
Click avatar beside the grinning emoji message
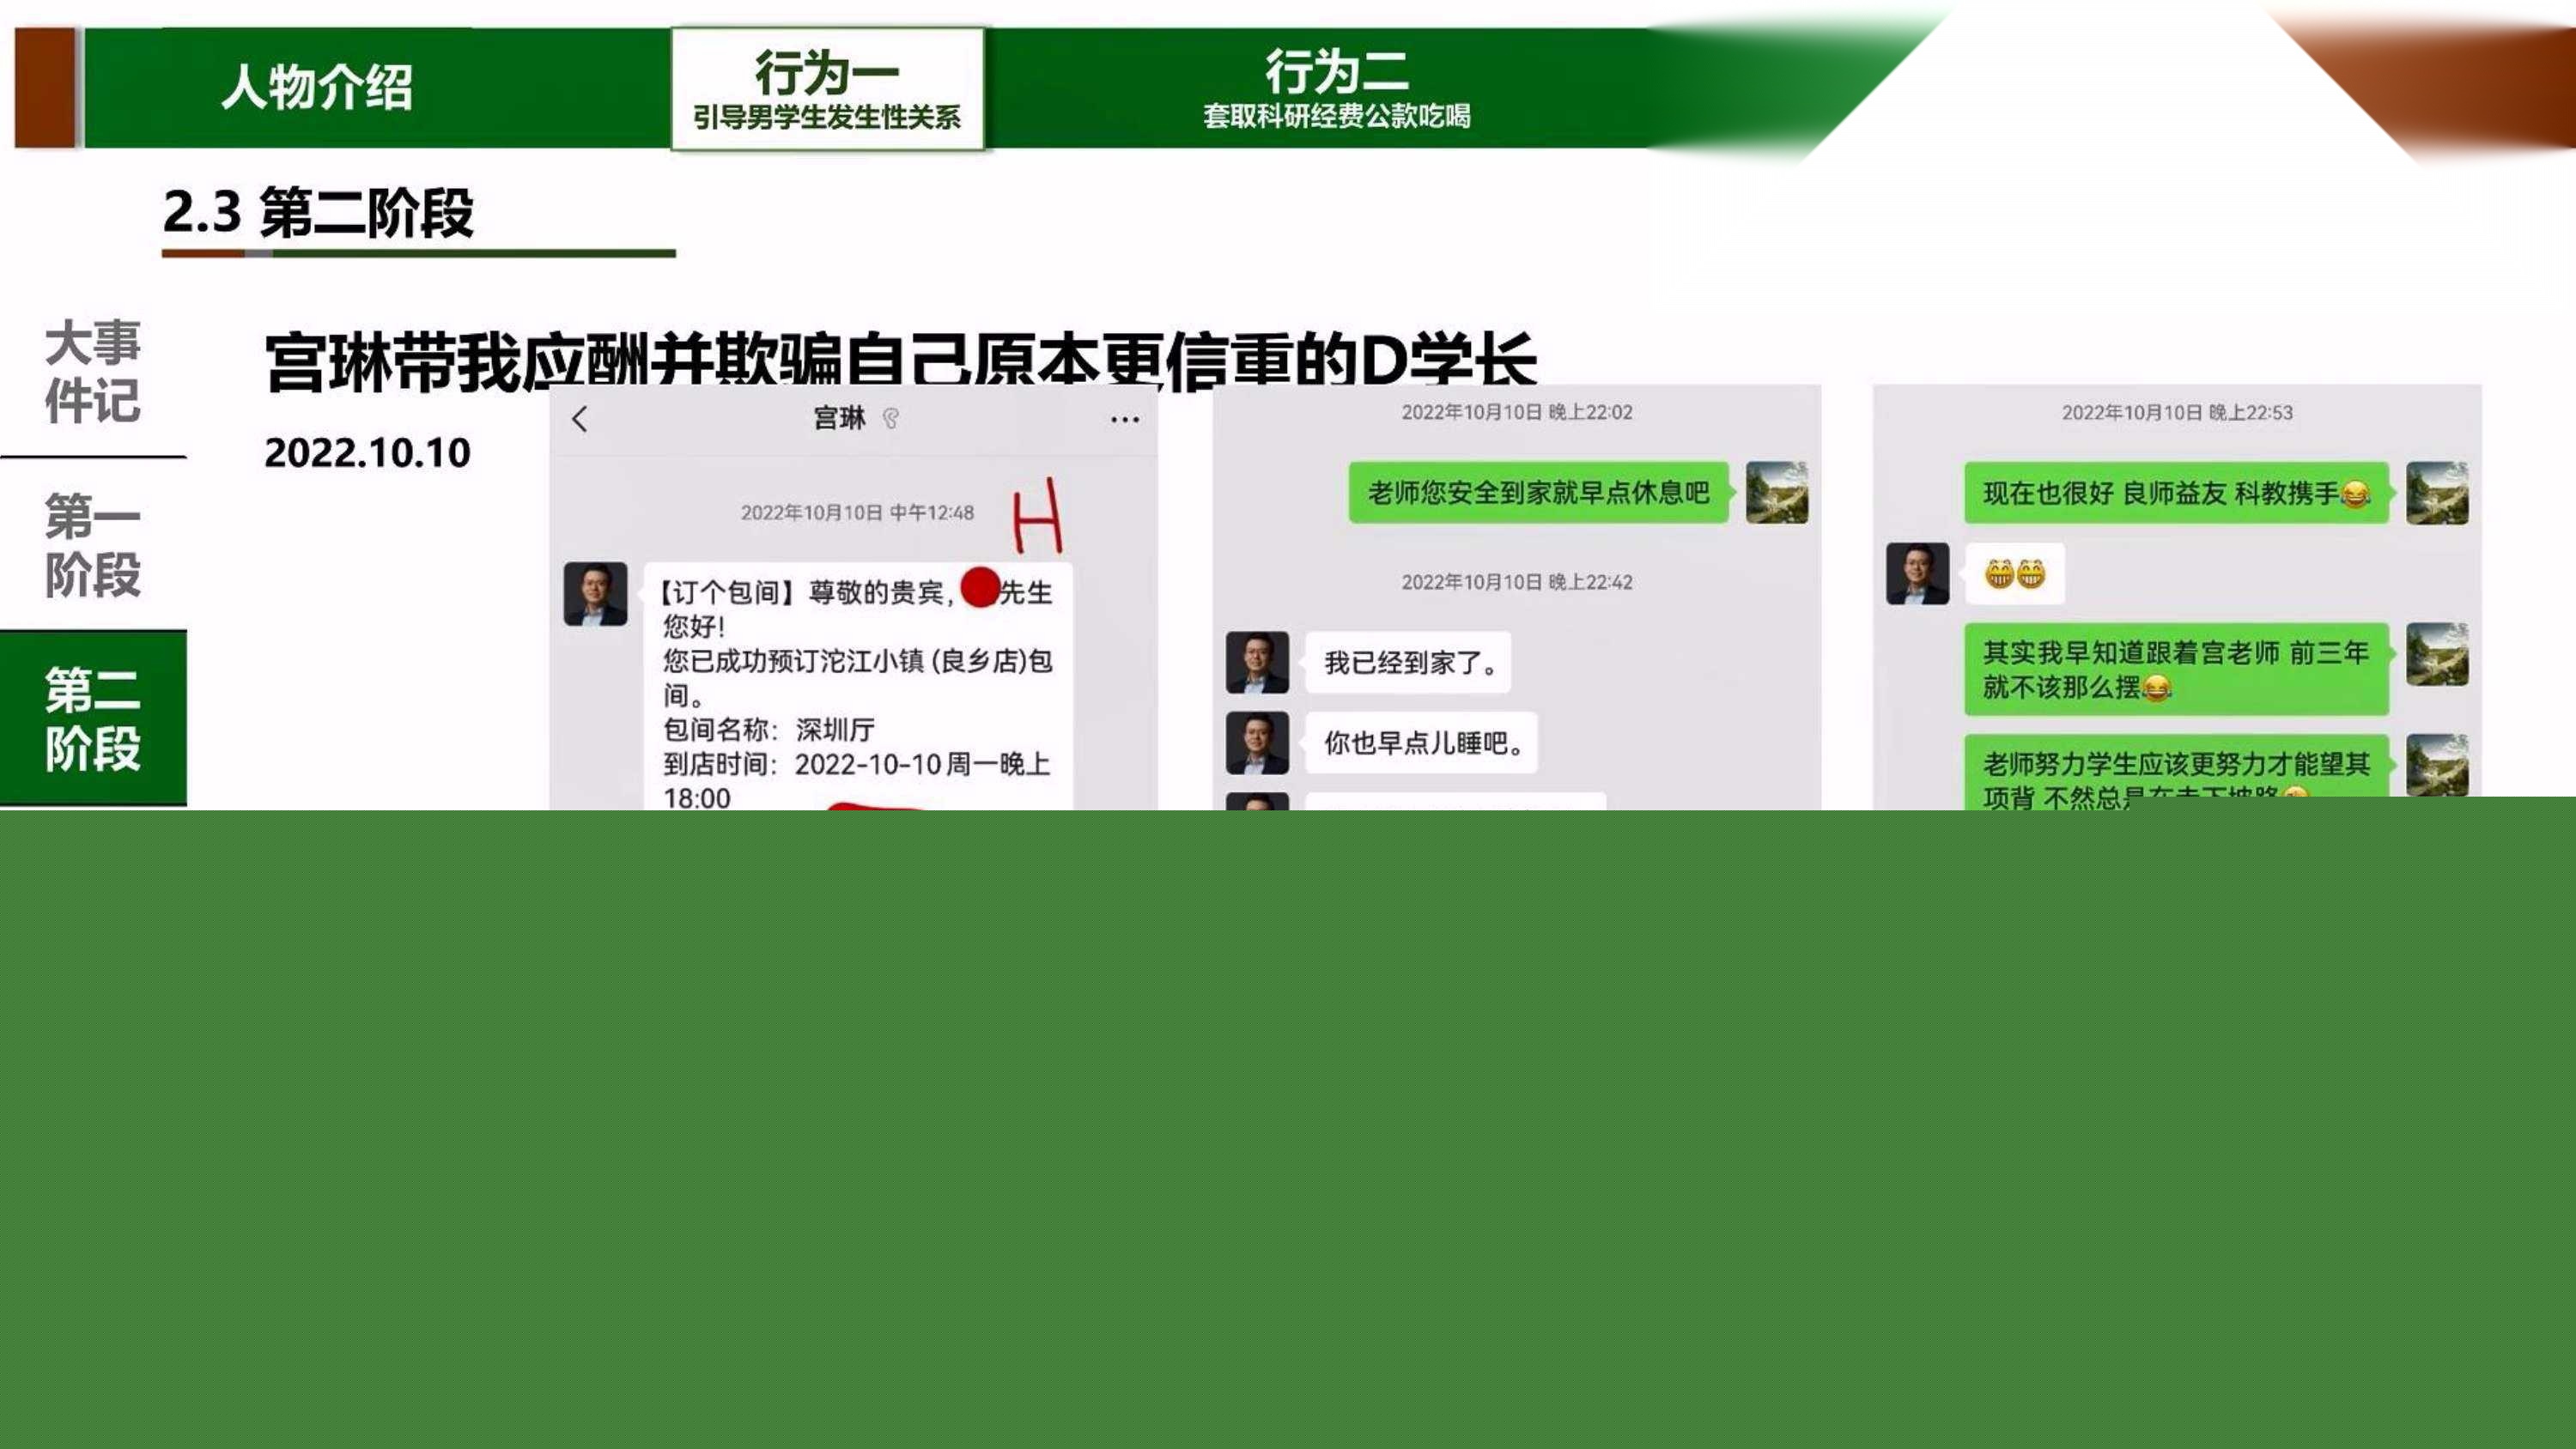1917,574
